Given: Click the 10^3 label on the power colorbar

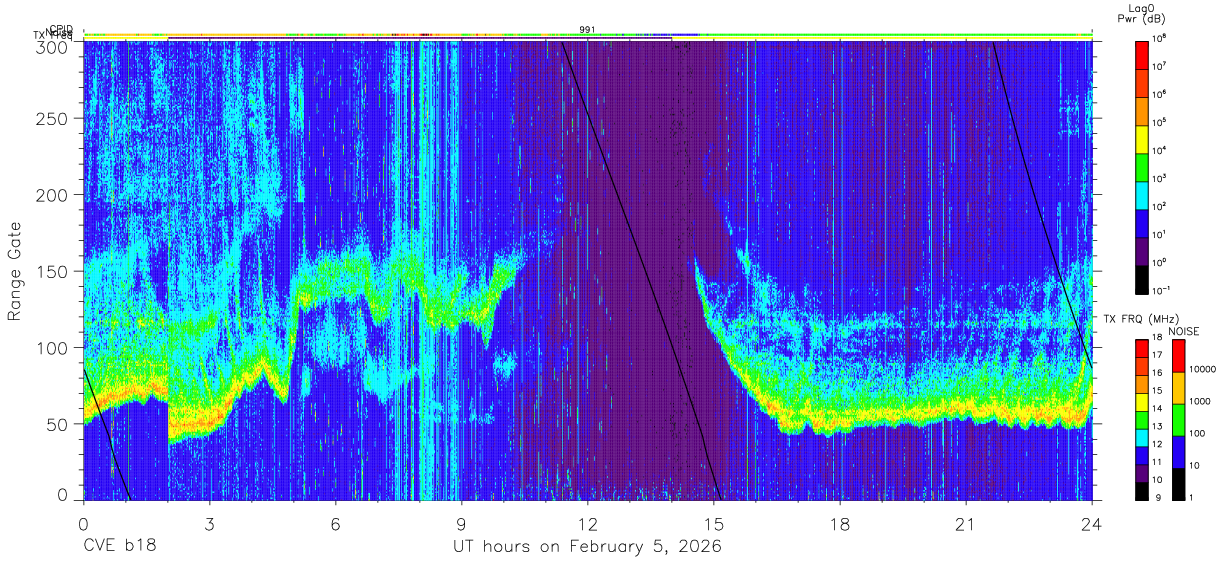Looking at the screenshot, I should 1159,178.
